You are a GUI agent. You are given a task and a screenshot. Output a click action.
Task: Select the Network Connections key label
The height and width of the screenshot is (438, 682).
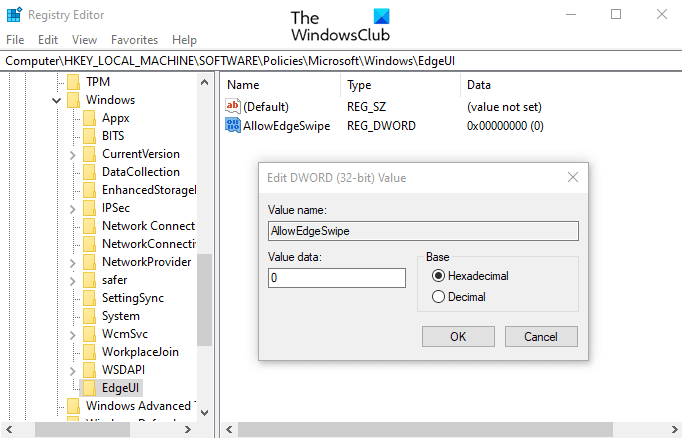click(148, 226)
